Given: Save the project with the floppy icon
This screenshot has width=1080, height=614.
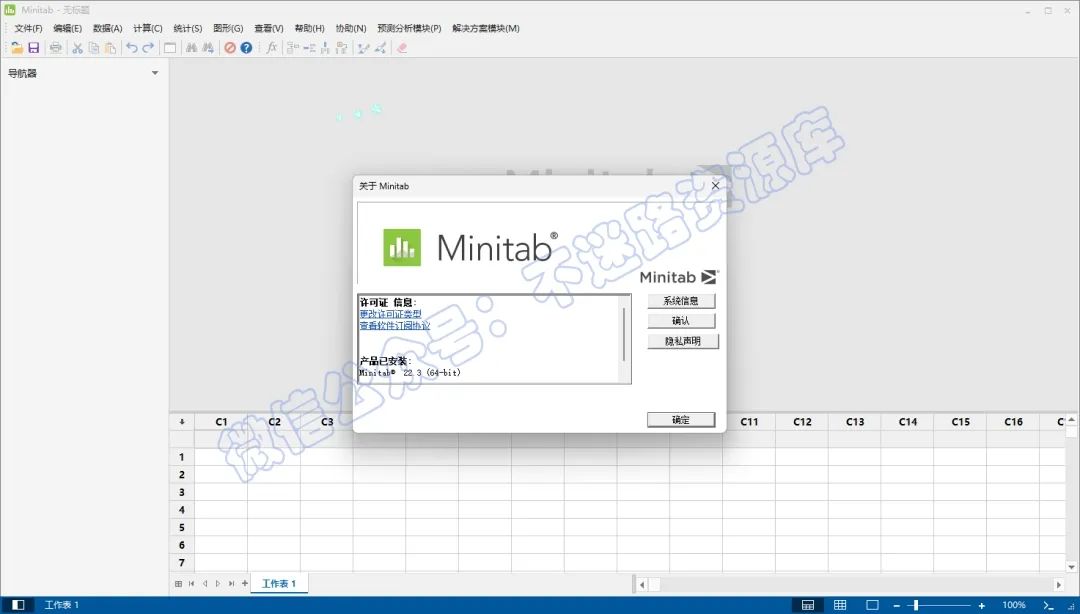Looking at the screenshot, I should (33, 48).
